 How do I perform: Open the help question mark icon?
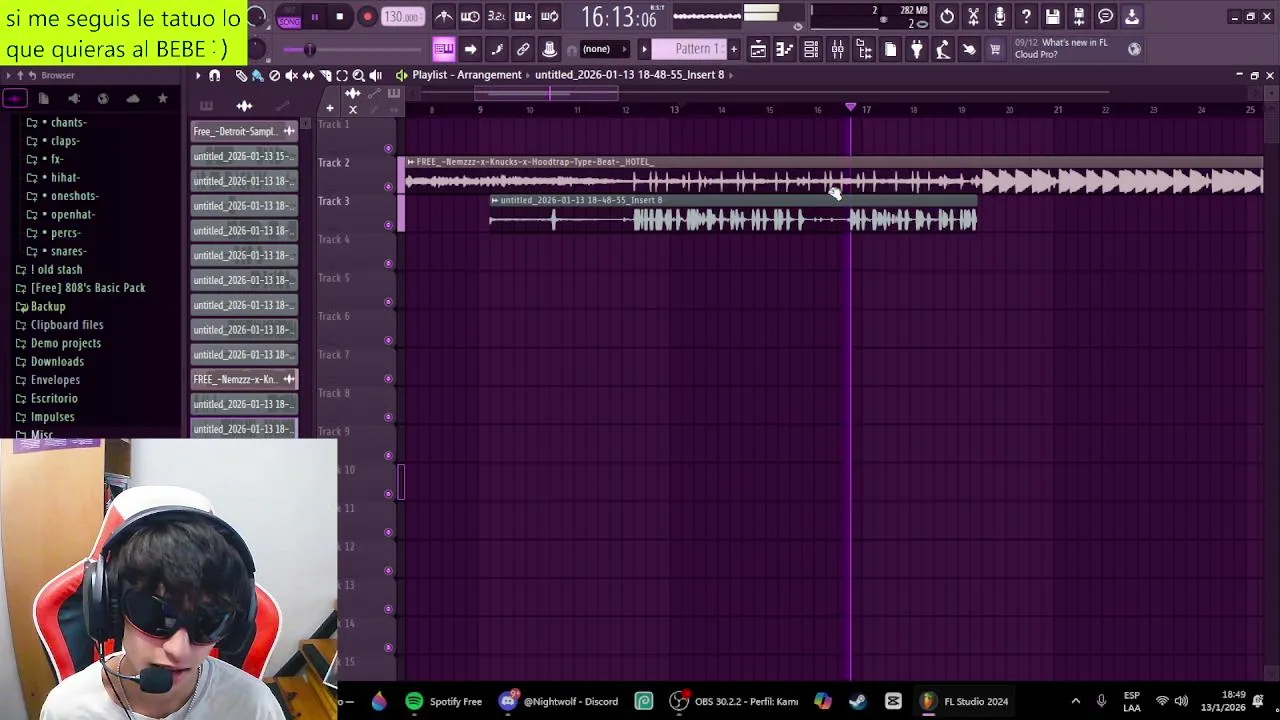click(x=1026, y=16)
